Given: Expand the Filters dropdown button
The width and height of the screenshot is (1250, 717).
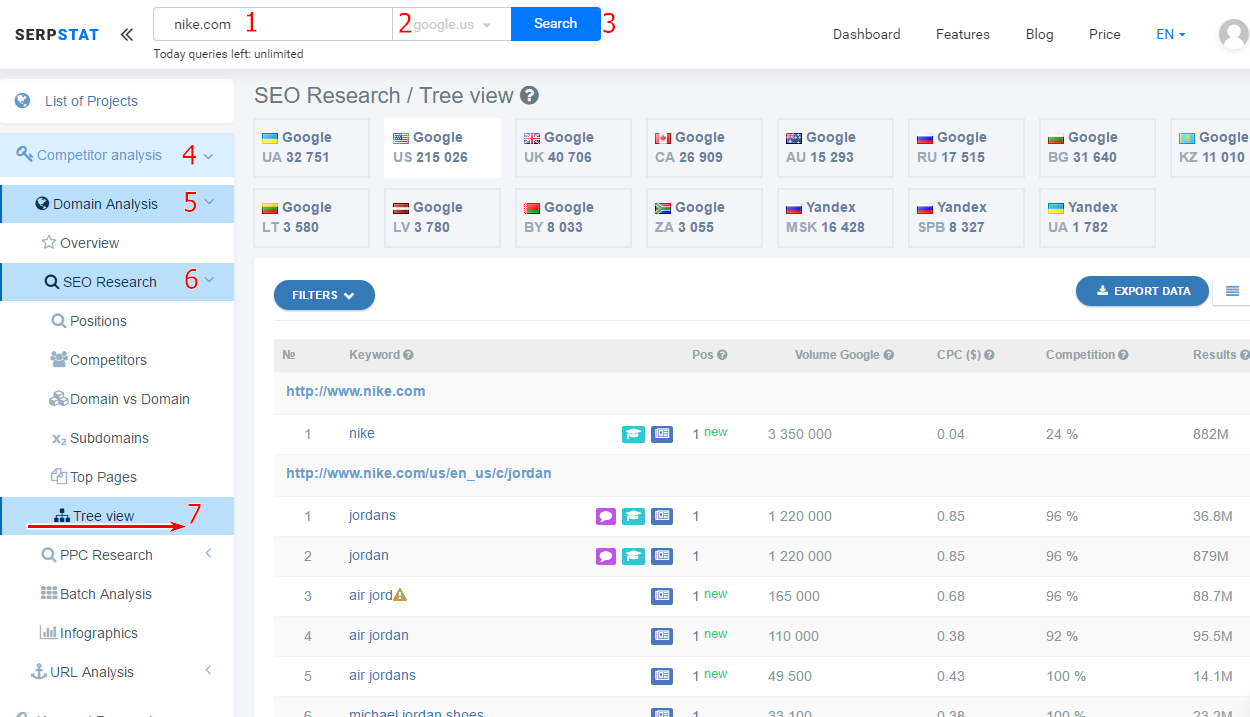Looking at the screenshot, I should tap(324, 295).
